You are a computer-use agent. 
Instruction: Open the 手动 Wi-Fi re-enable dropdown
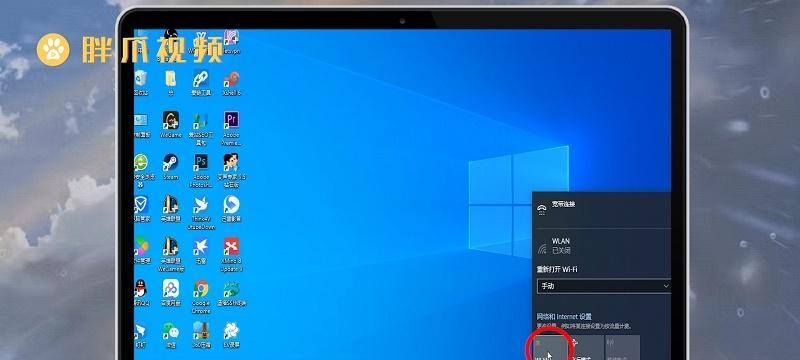coord(604,286)
